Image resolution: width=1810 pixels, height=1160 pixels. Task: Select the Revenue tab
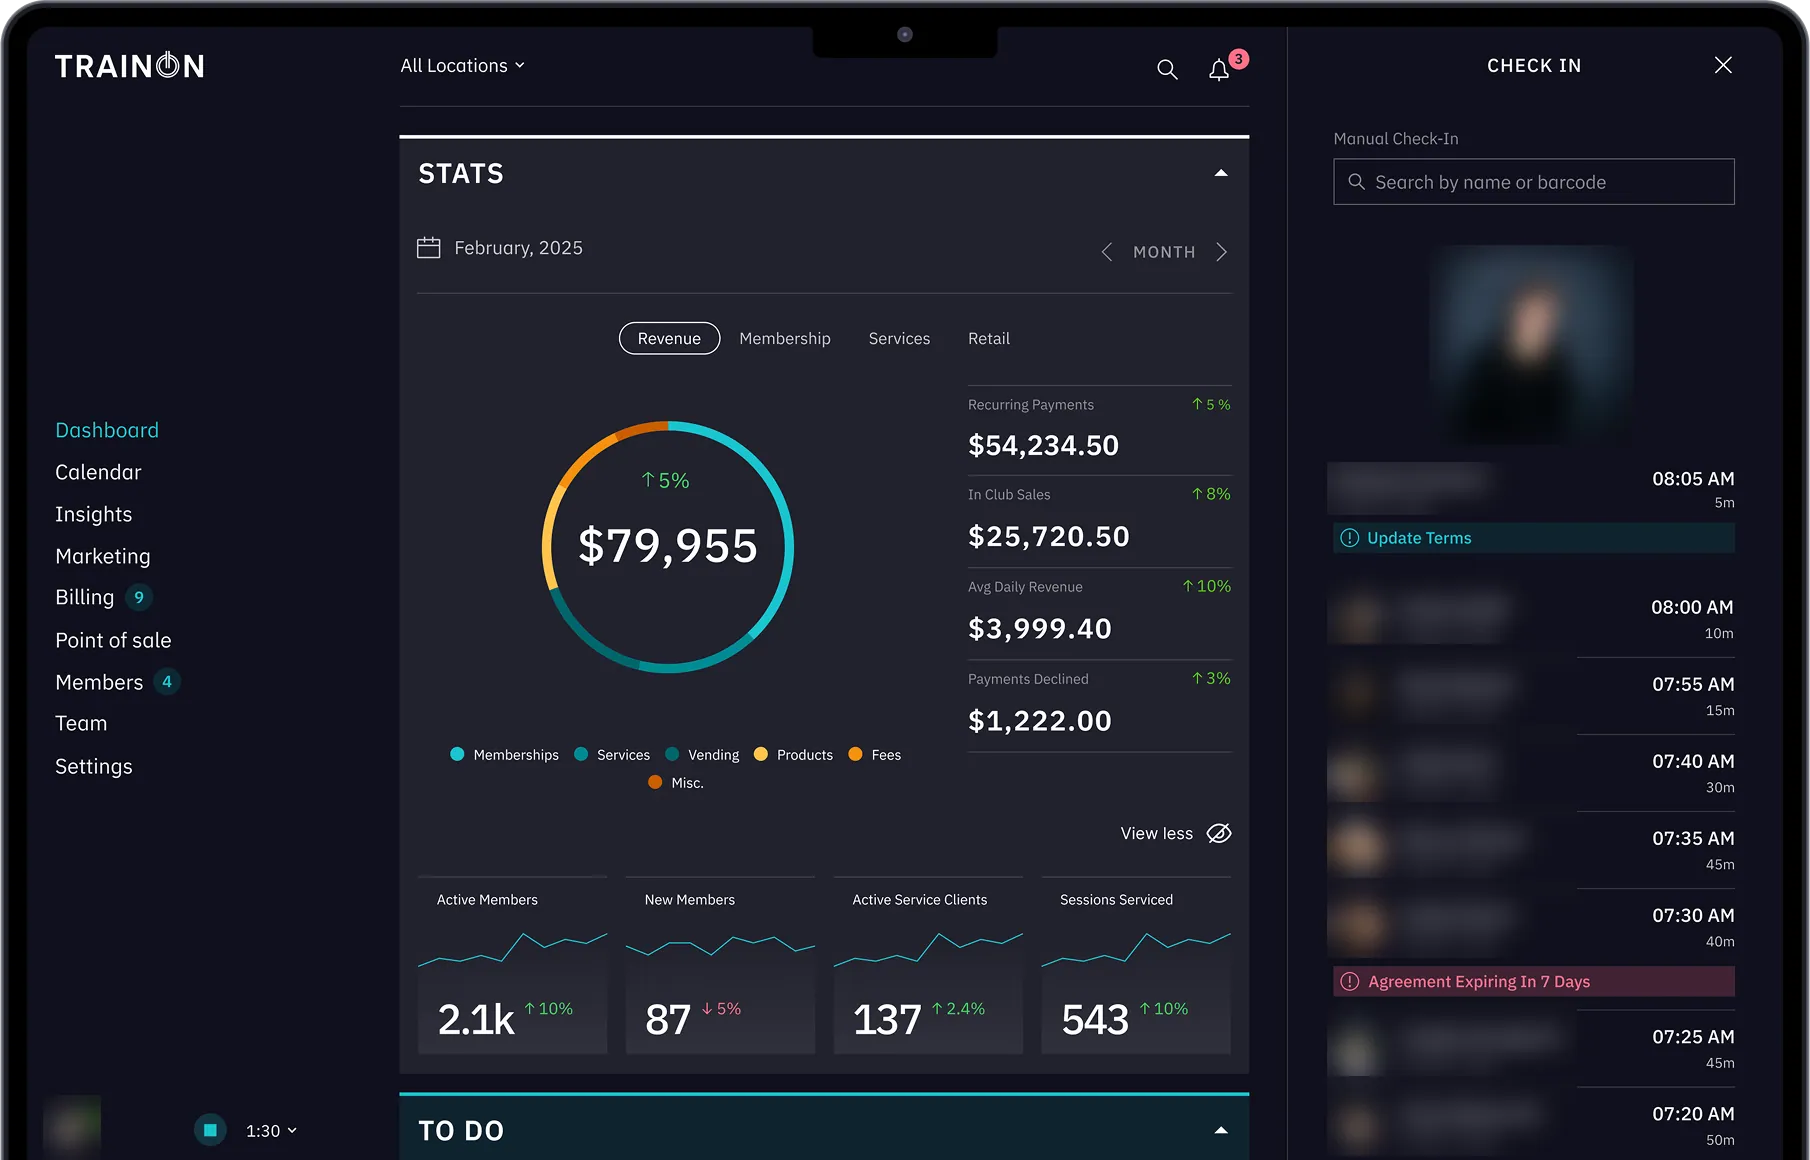click(669, 338)
